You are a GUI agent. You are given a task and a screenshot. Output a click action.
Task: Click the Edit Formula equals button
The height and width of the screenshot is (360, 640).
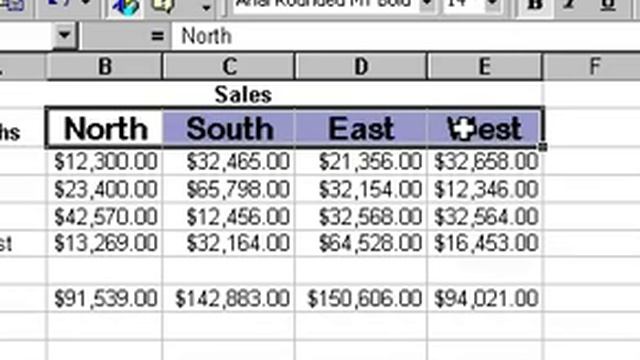(157, 36)
